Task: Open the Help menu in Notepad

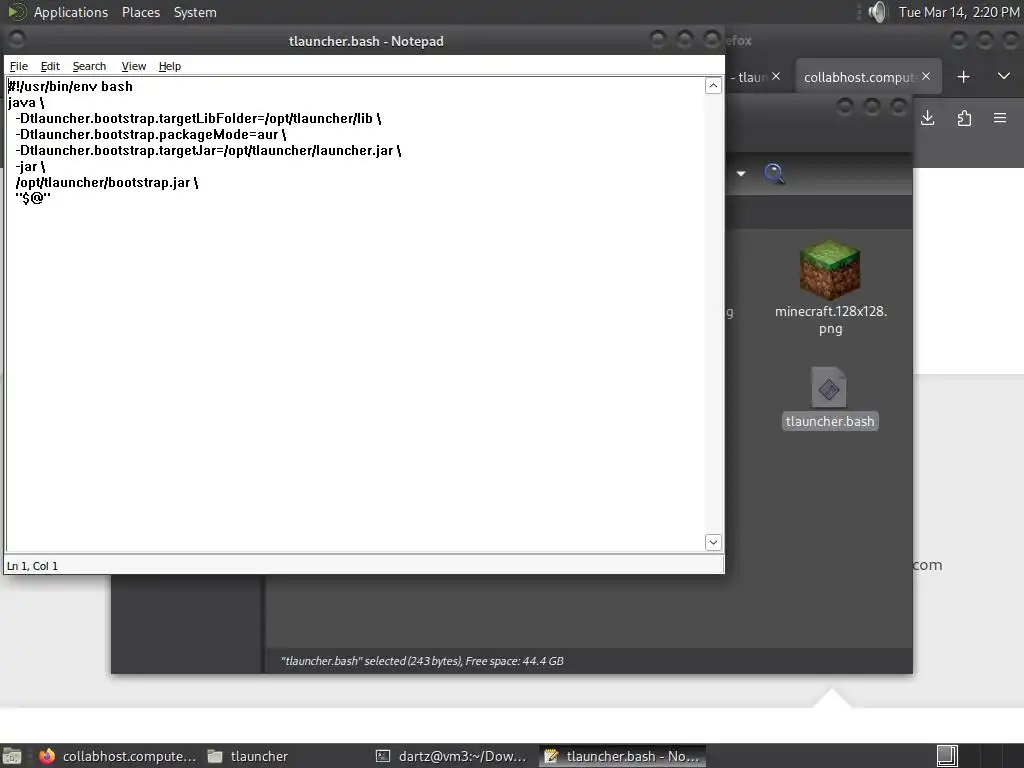Action: coord(170,66)
